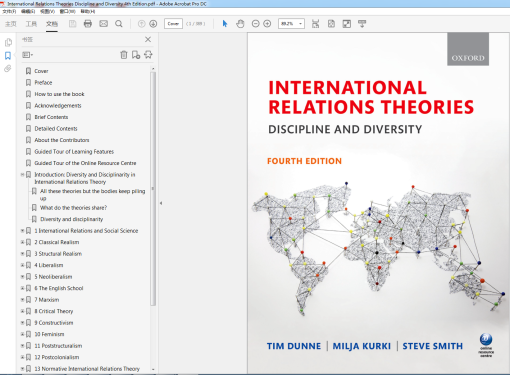Screen dimensions: 510x375
Task: Click the zoom in plus icon
Action: (267, 24)
